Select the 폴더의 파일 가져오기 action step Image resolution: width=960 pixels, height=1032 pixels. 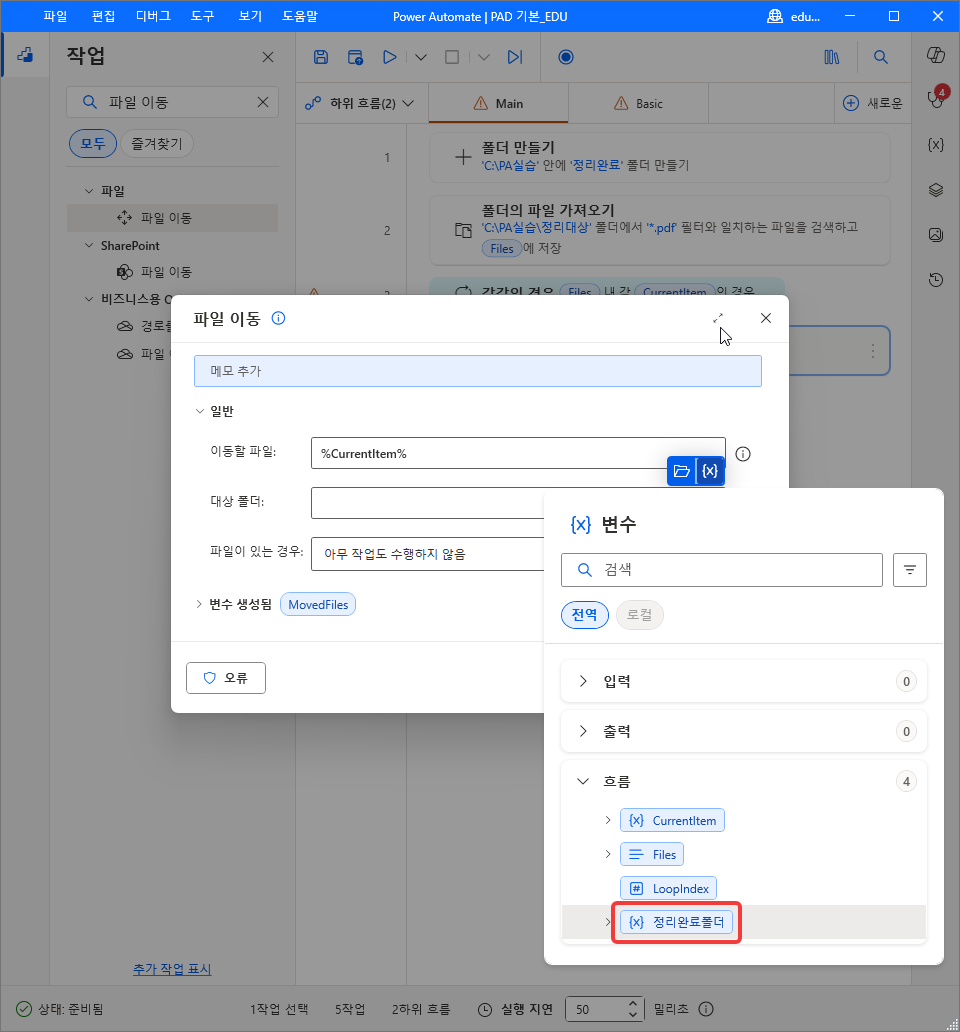click(659, 230)
